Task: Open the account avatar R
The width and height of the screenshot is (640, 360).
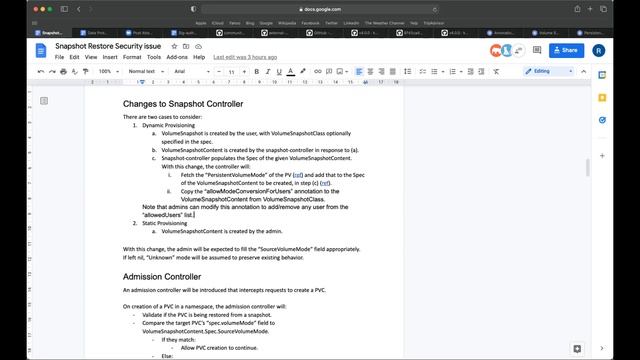Action: point(598,51)
